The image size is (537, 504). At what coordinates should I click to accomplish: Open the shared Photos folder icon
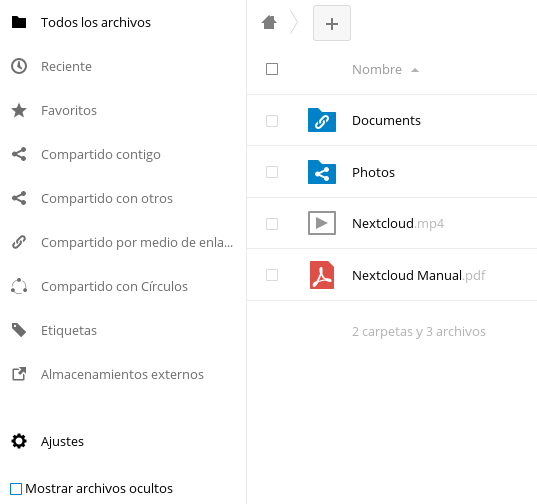click(322, 172)
